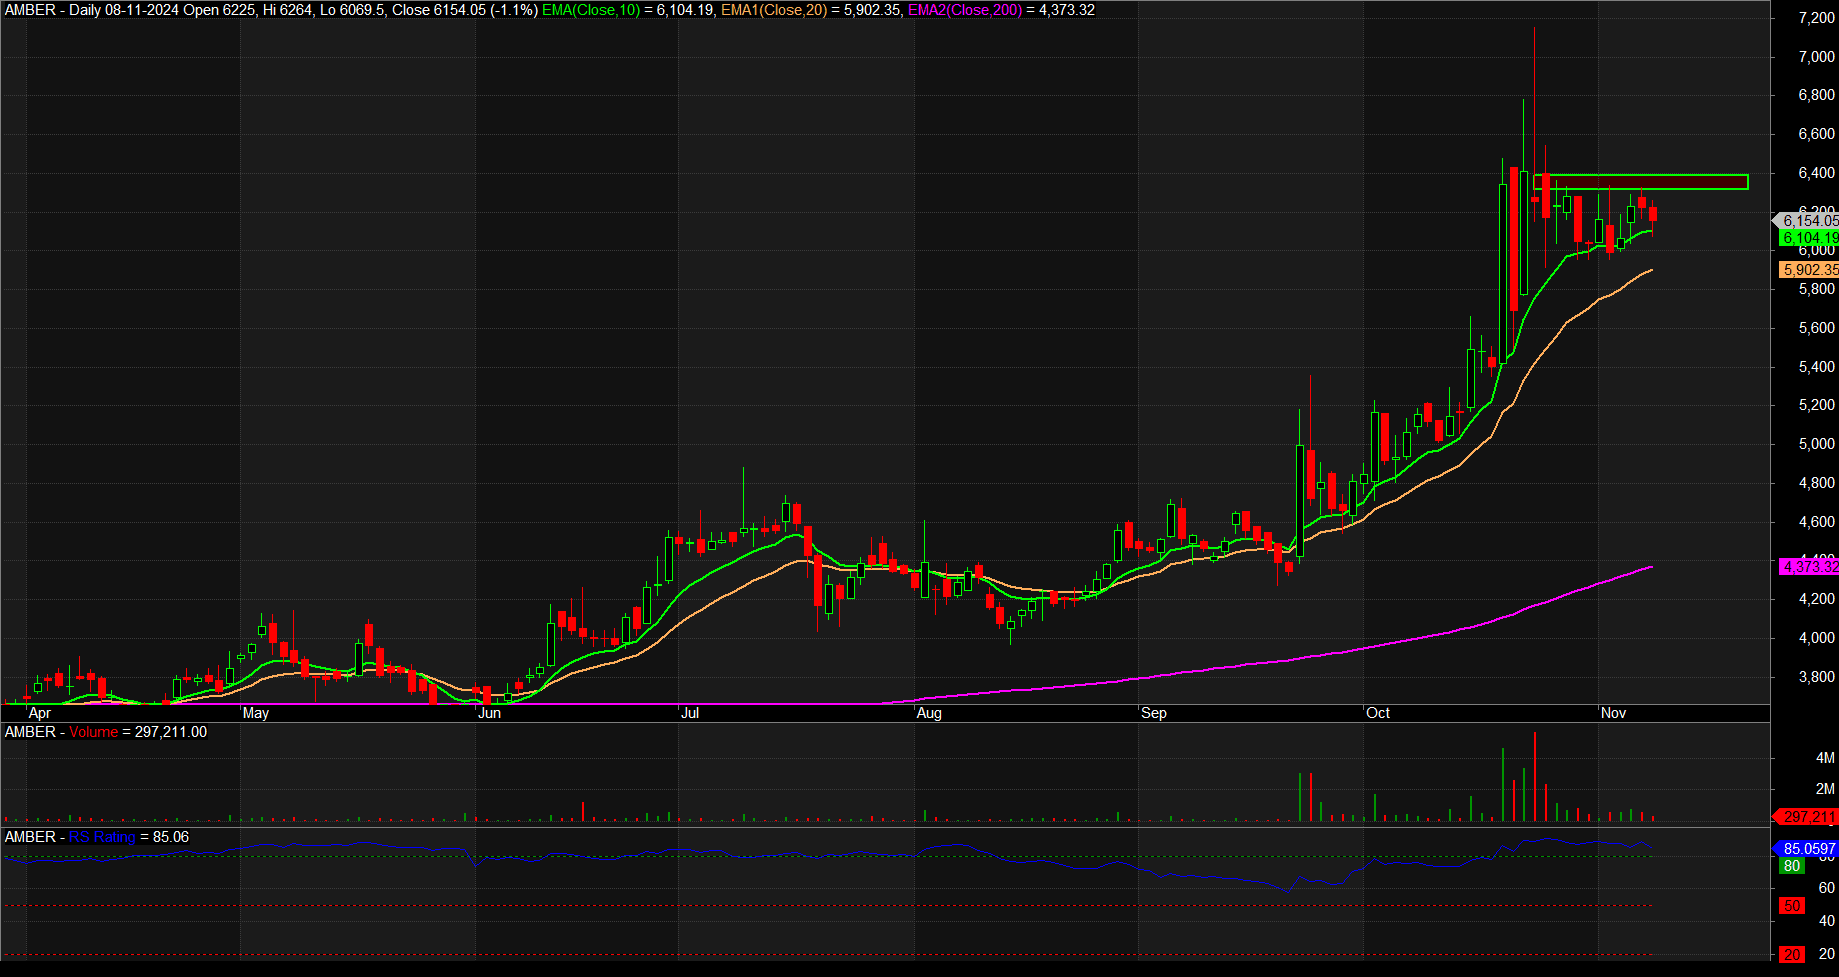Image resolution: width=1839 pixels, height=977 pixels.
Task: Click the Oct label on the time axis
Action: coord(1378,713)
